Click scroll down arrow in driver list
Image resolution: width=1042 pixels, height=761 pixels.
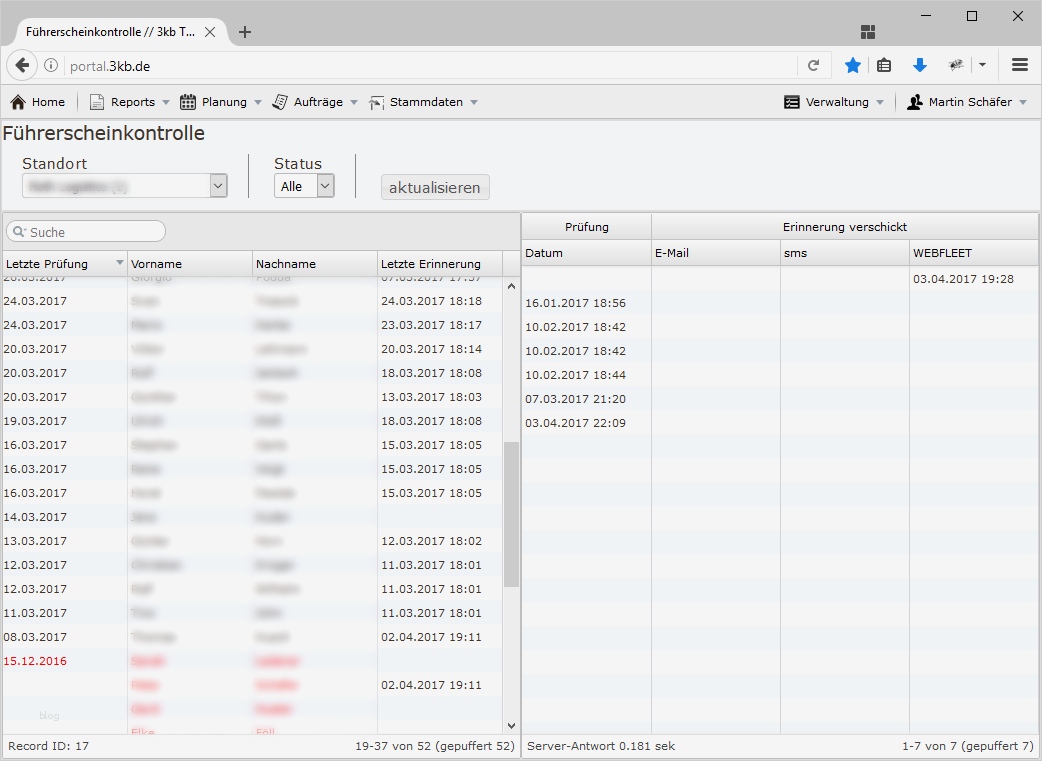click(511, 726)
